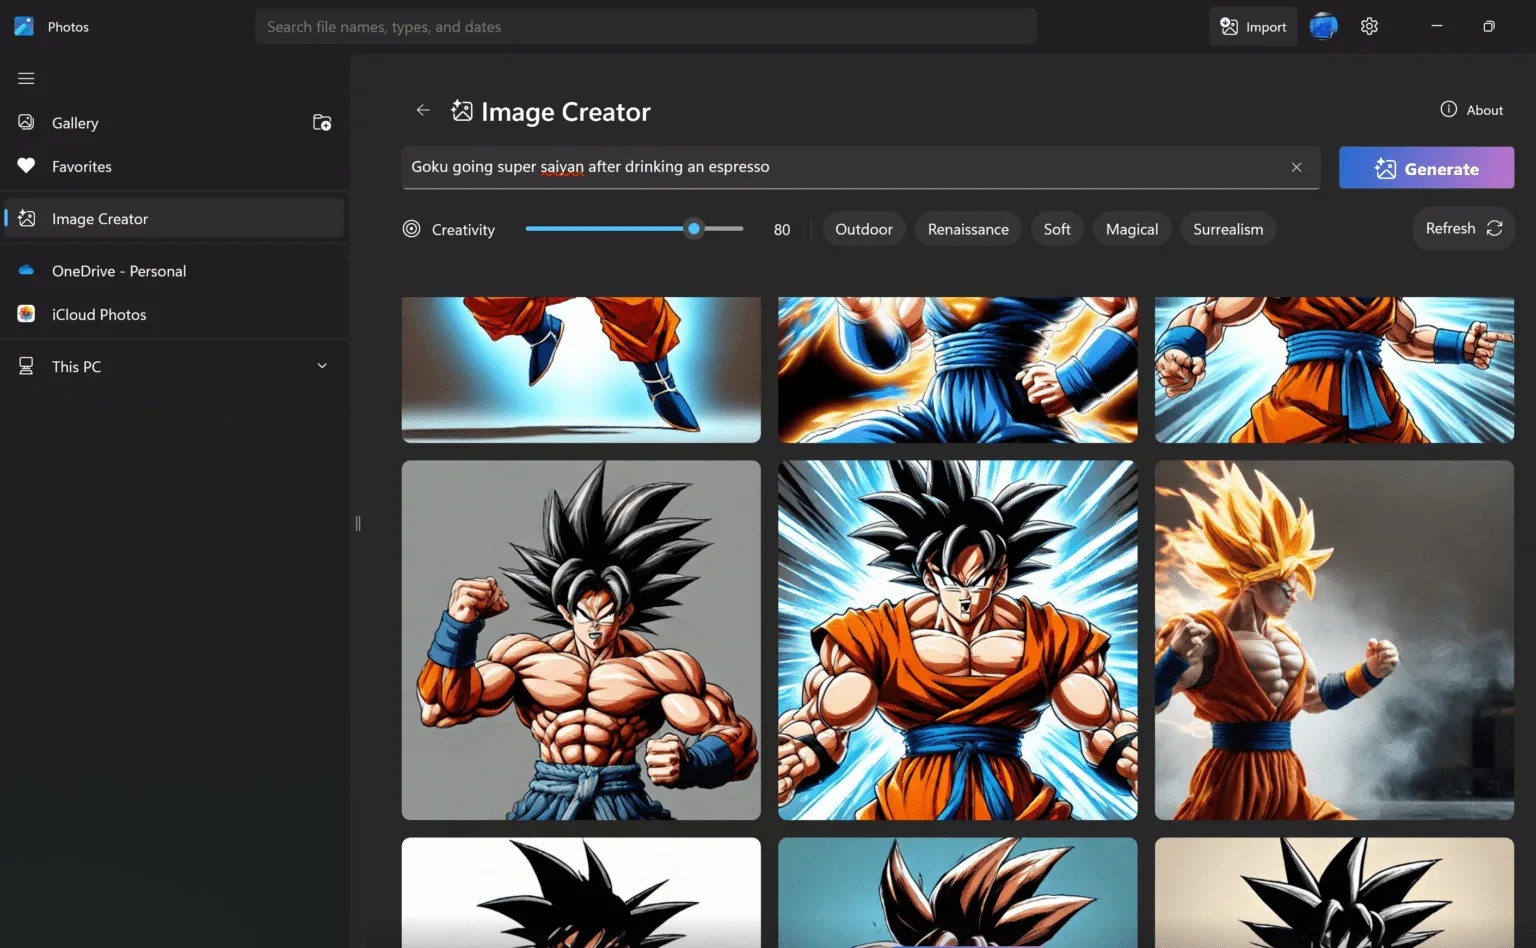Viewport: 1536px width, 948px height.
Task: Select iCloud Photos in the sidebar
Action: pyautogui.click(x=98, y=314)
